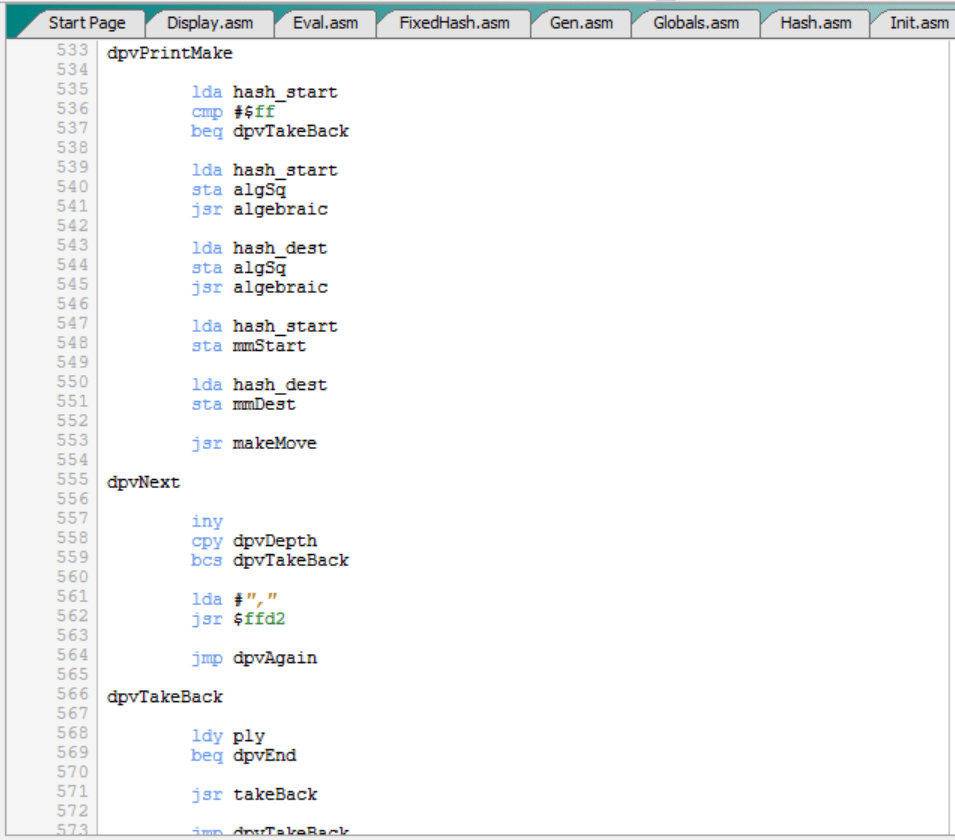Viewport: 955px width, 840px height.
Task: Open the Init.asm tab
Action: click(x=918, y=23)
